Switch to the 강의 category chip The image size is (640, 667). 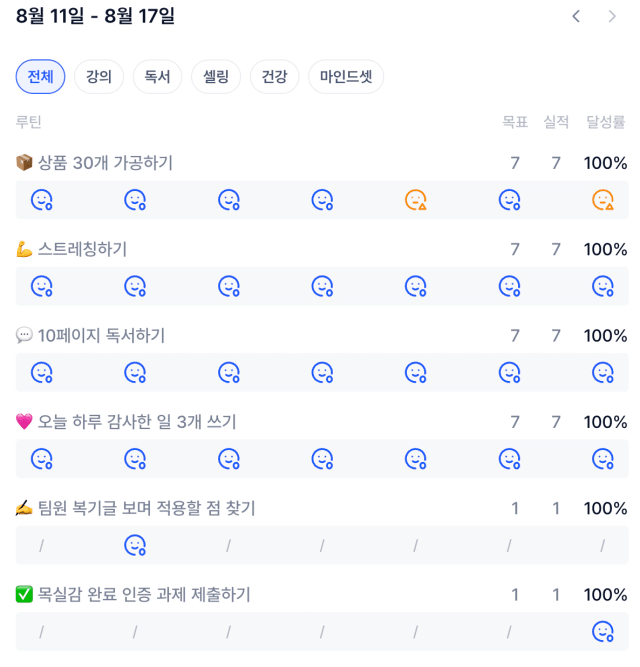coord(99,77)
